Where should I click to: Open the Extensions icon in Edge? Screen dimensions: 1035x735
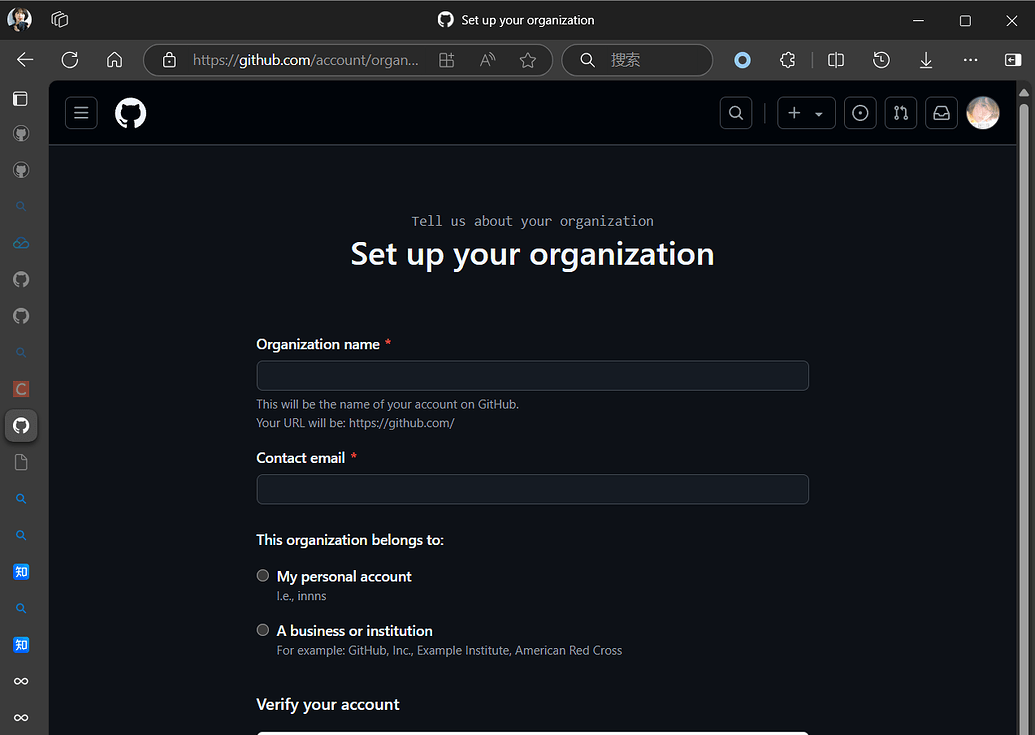click(788, 60)
